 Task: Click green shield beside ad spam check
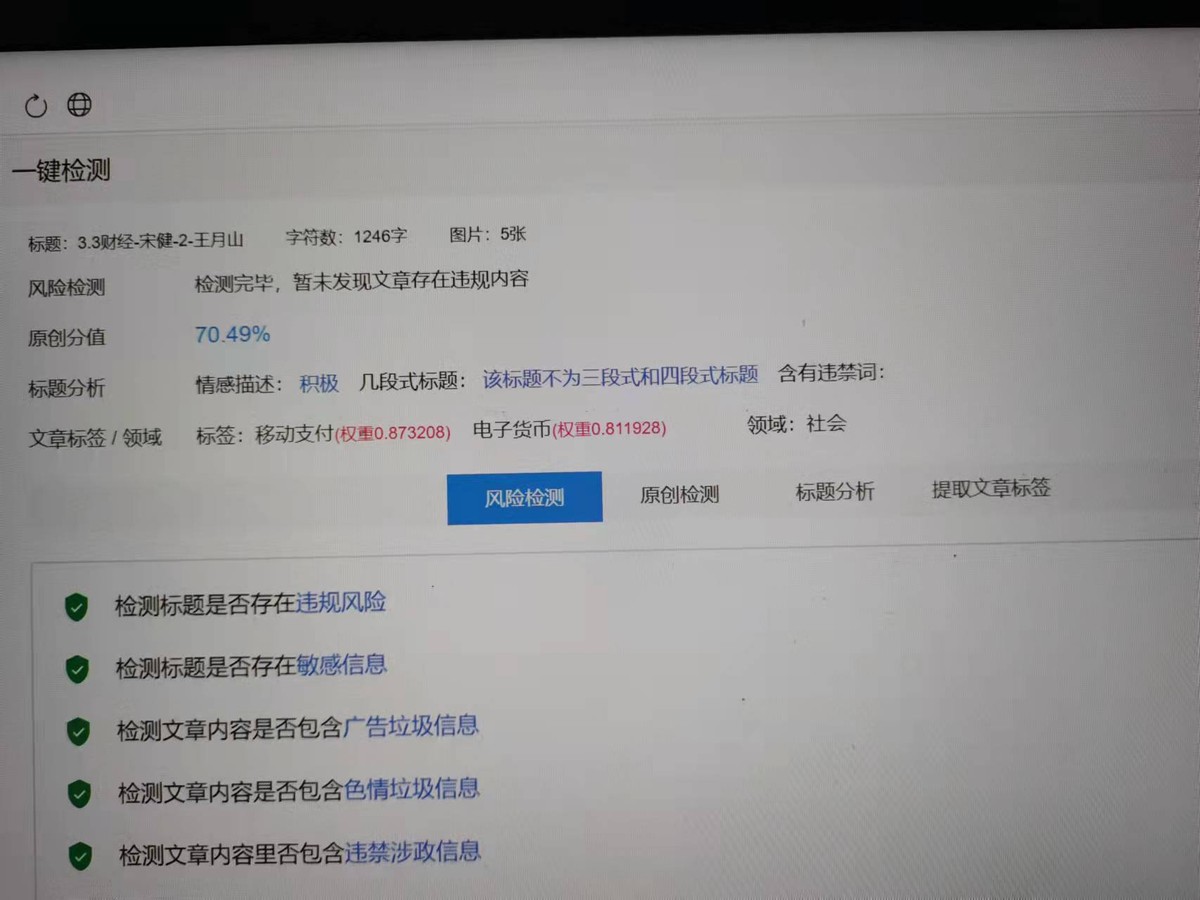click(x=78, y=730)
